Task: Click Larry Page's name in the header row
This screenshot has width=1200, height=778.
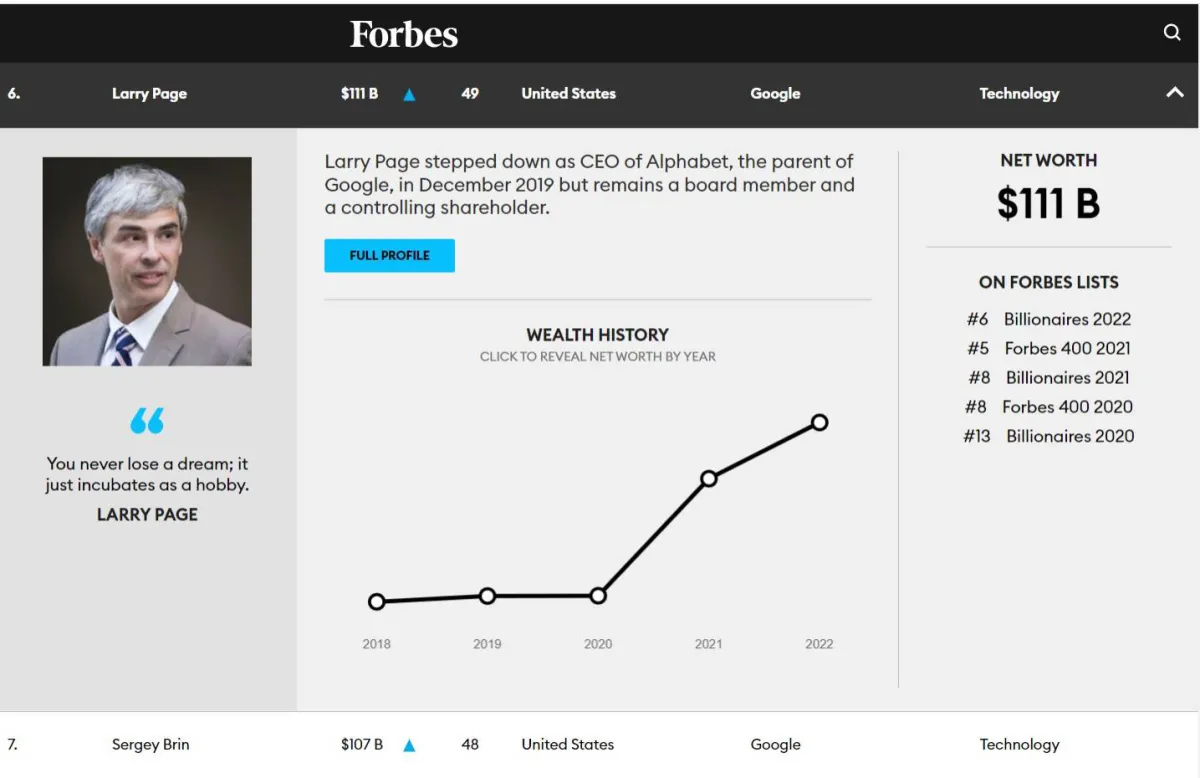Action: coord(149,93)
